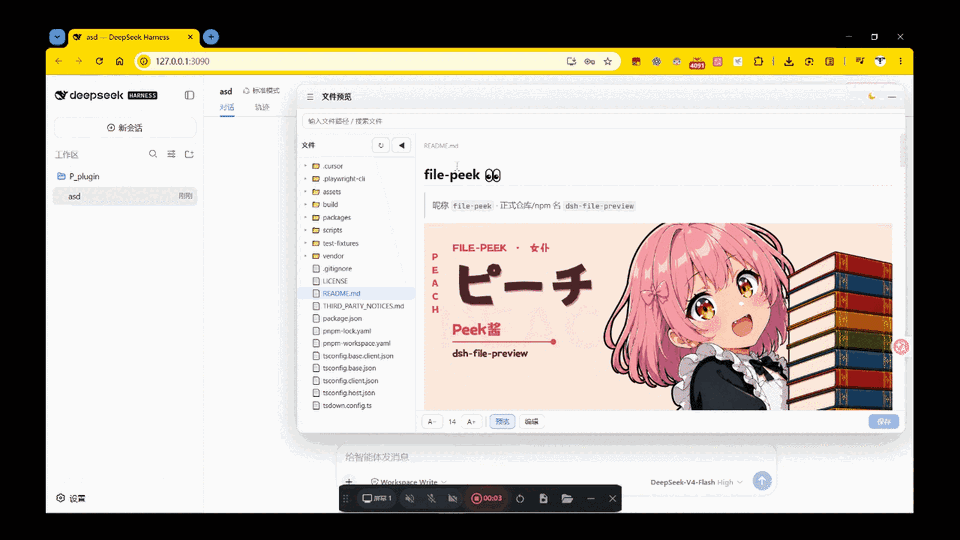Search workspaces with the magnifier icon
This screenshot has width=960, height=540.
coord(152,154)
